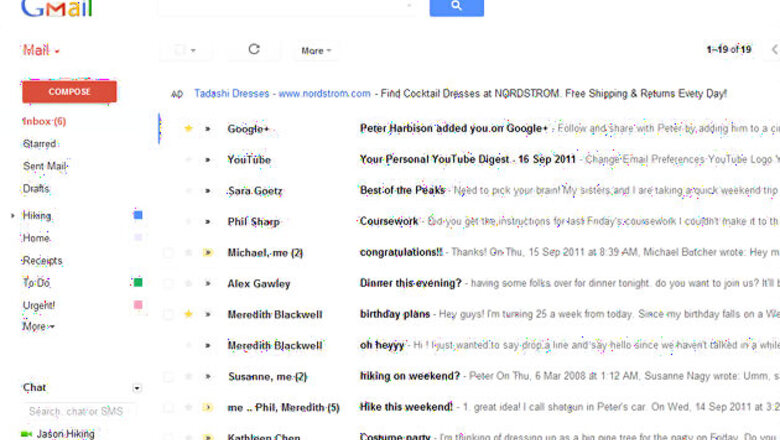Image resolution: width=780 pixels, height=440 pixels.
Task: Click the blue Hiking label color swatch
Action: point(138,215)
